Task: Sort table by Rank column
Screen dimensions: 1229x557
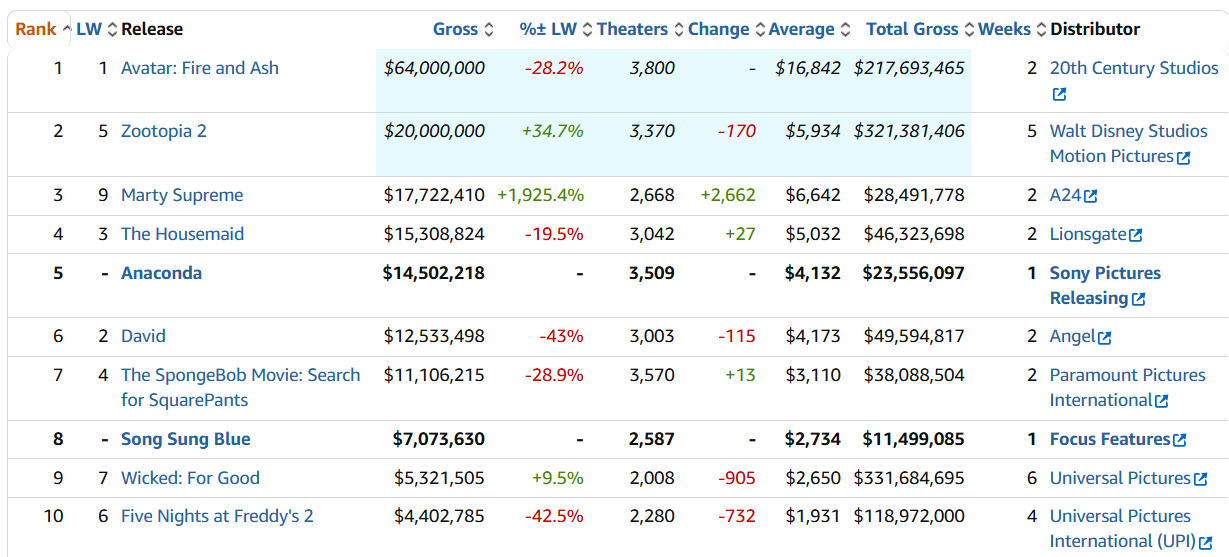Action: point(36,29)
